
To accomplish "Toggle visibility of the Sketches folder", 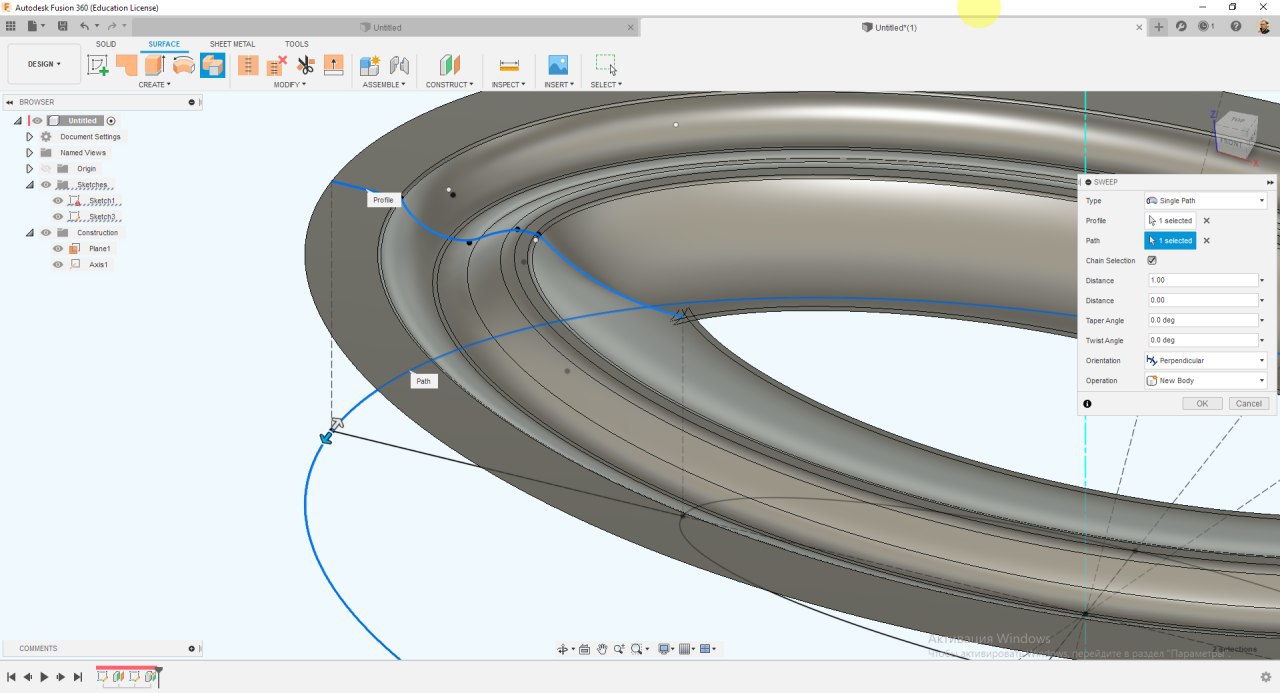I will click(x=46, y=185).
